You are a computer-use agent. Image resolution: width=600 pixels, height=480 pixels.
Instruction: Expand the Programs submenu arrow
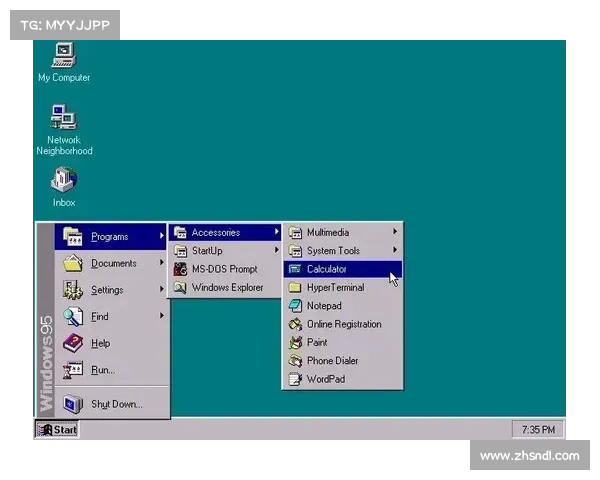[162, 236]
